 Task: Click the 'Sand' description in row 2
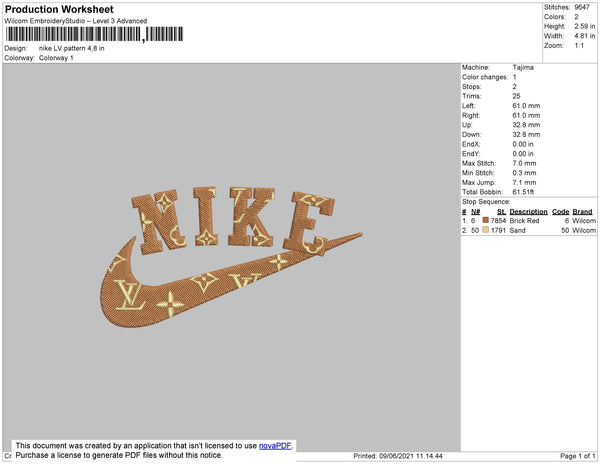pos(517,230)
